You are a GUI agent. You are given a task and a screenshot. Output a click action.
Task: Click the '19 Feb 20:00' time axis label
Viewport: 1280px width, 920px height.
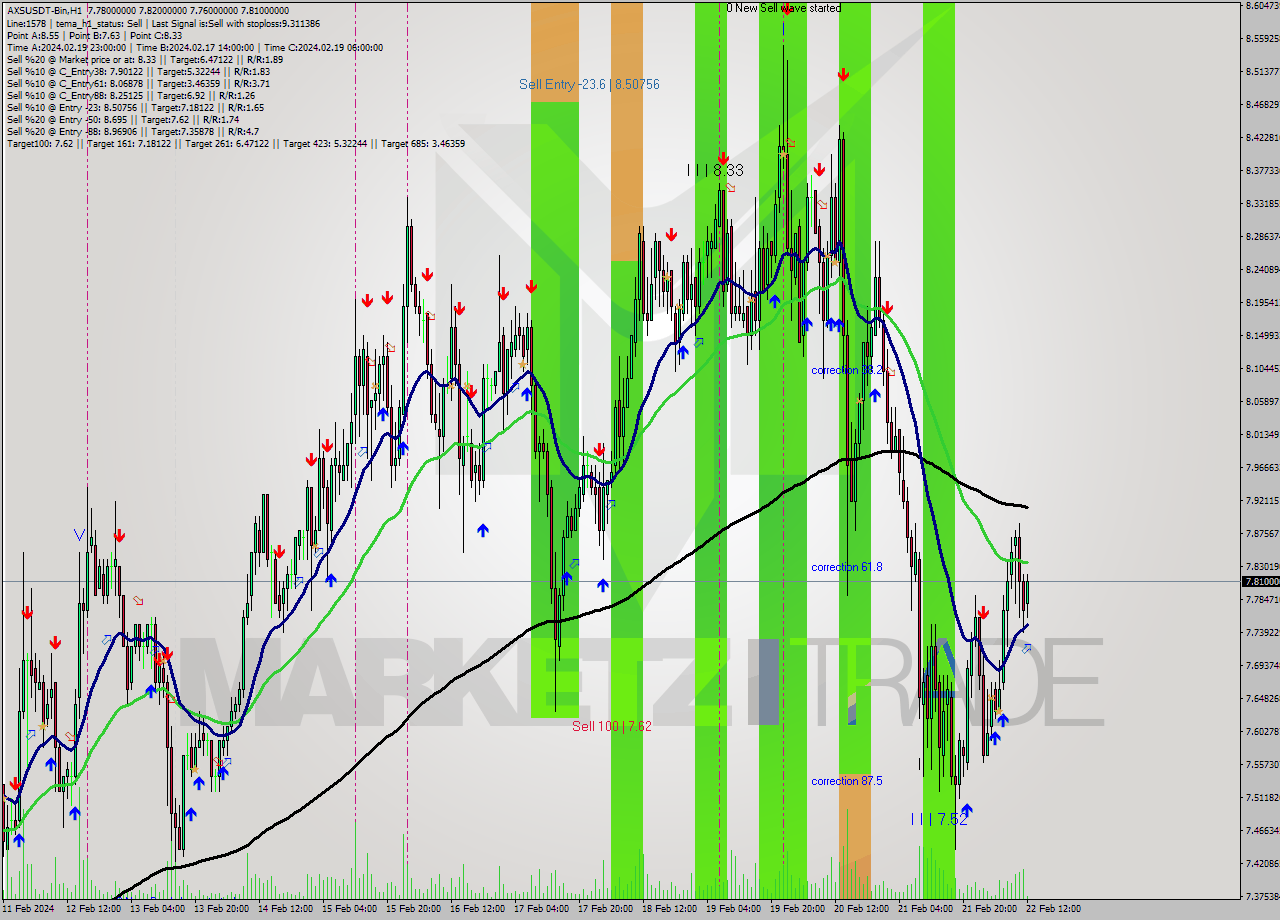pos(798,909)
